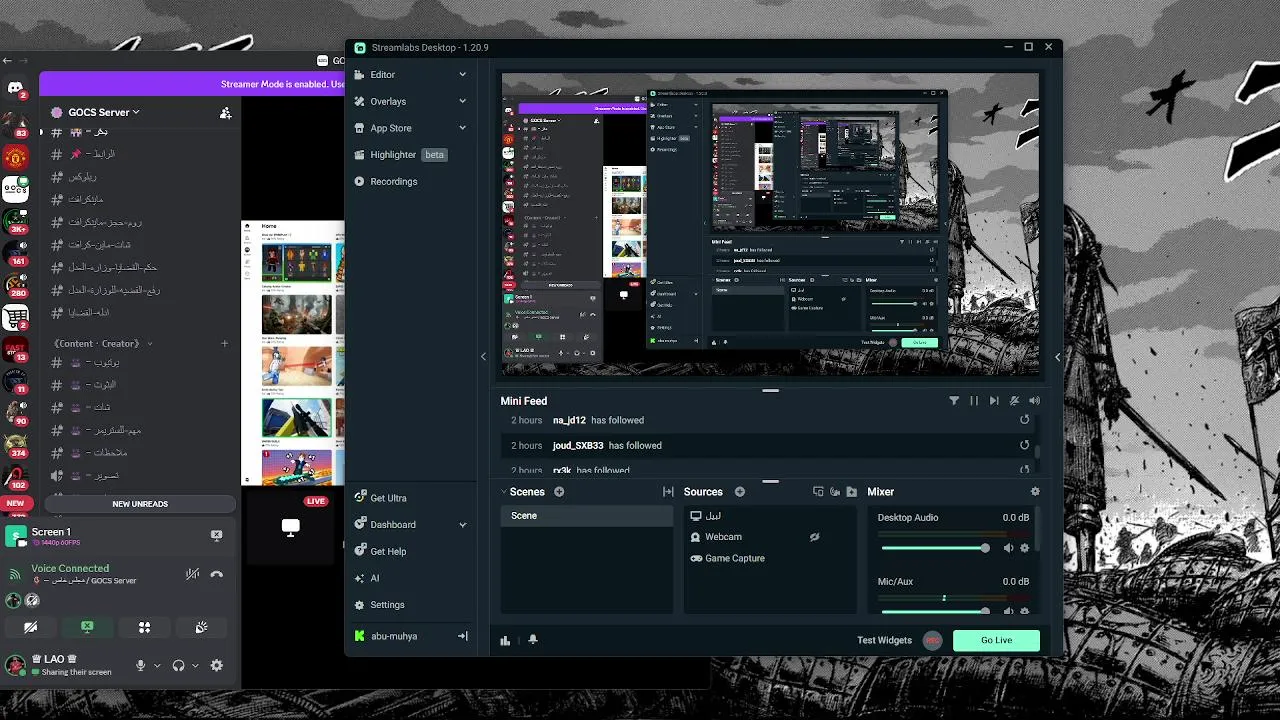Expand the App Store menu chevron
This screenshot has width=1280, height=720.
point(462,128)
